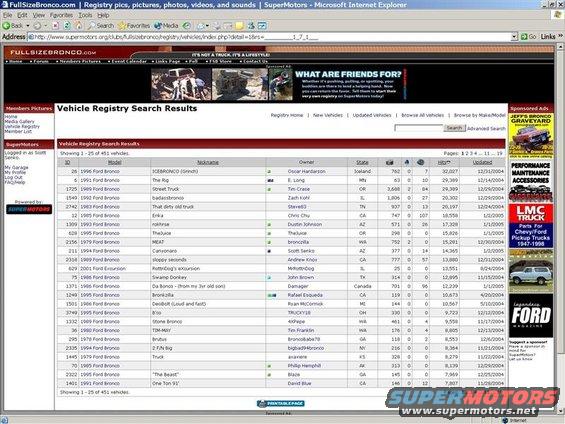Open the Media toolbar button
Viewport: 565px width, 424px height.
[166, 26]
